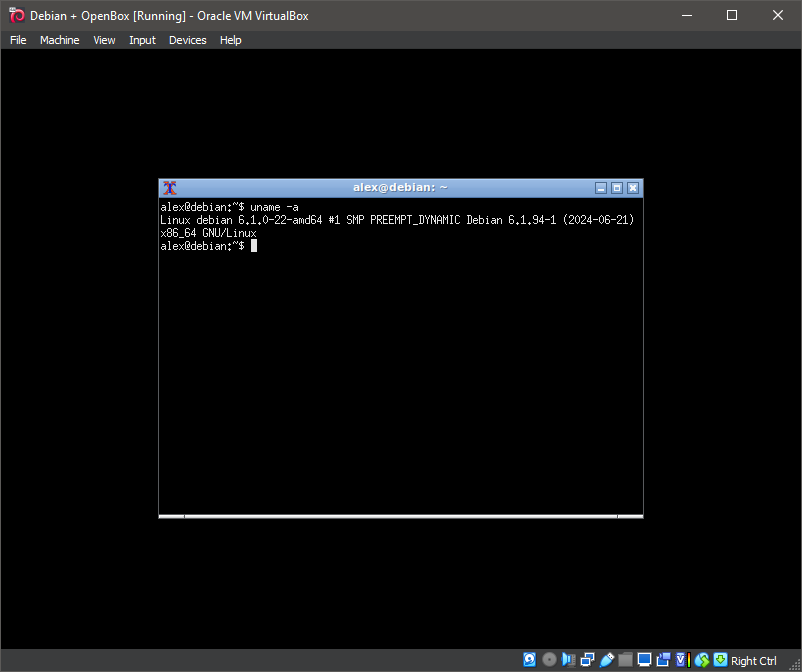Open the File menu
Image resolution: width=802 pixels, height=672 pixels.
click(18, 40)
